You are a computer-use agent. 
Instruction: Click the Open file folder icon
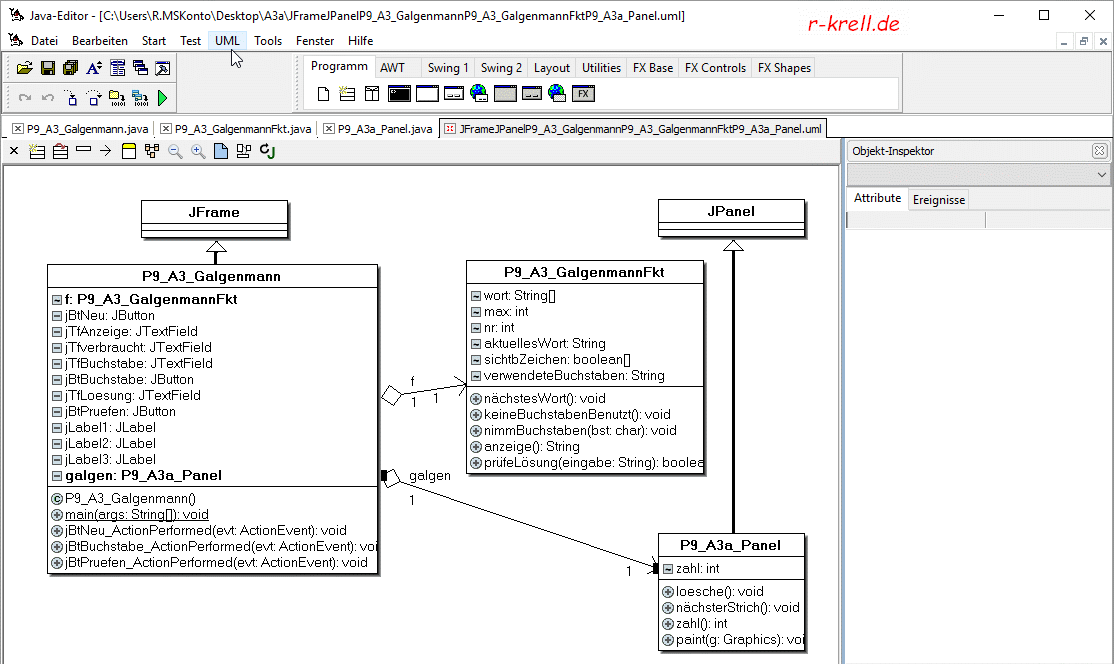point(25,68)
